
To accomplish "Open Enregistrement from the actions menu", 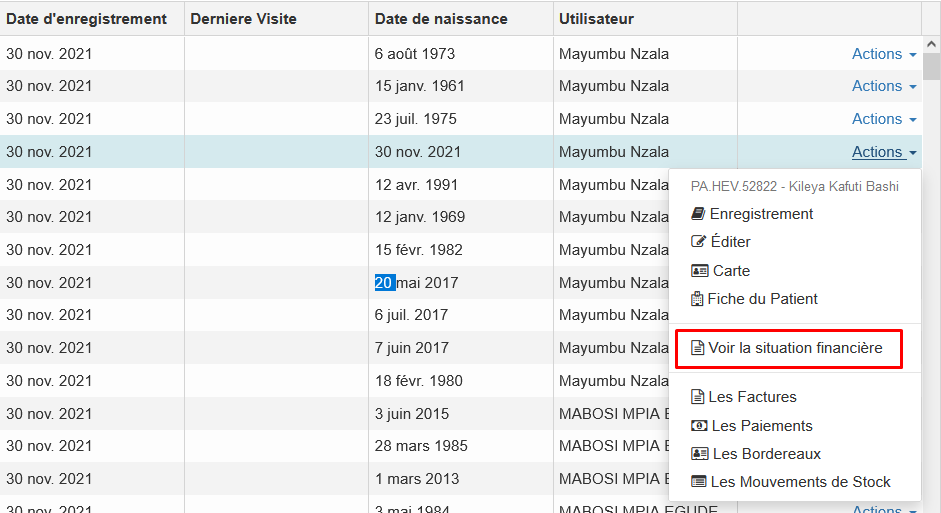I will pos(761,214).
